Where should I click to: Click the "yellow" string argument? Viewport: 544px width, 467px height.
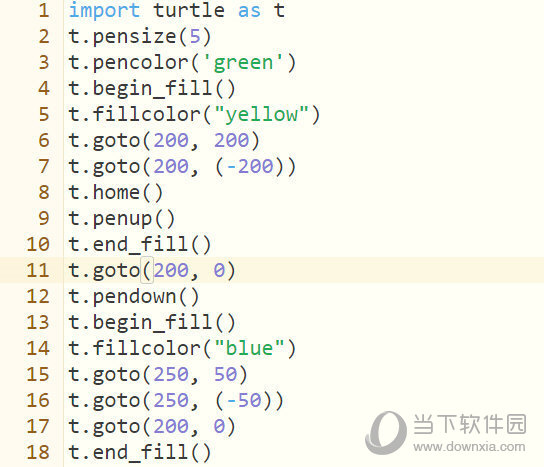[x=262, y=114]
